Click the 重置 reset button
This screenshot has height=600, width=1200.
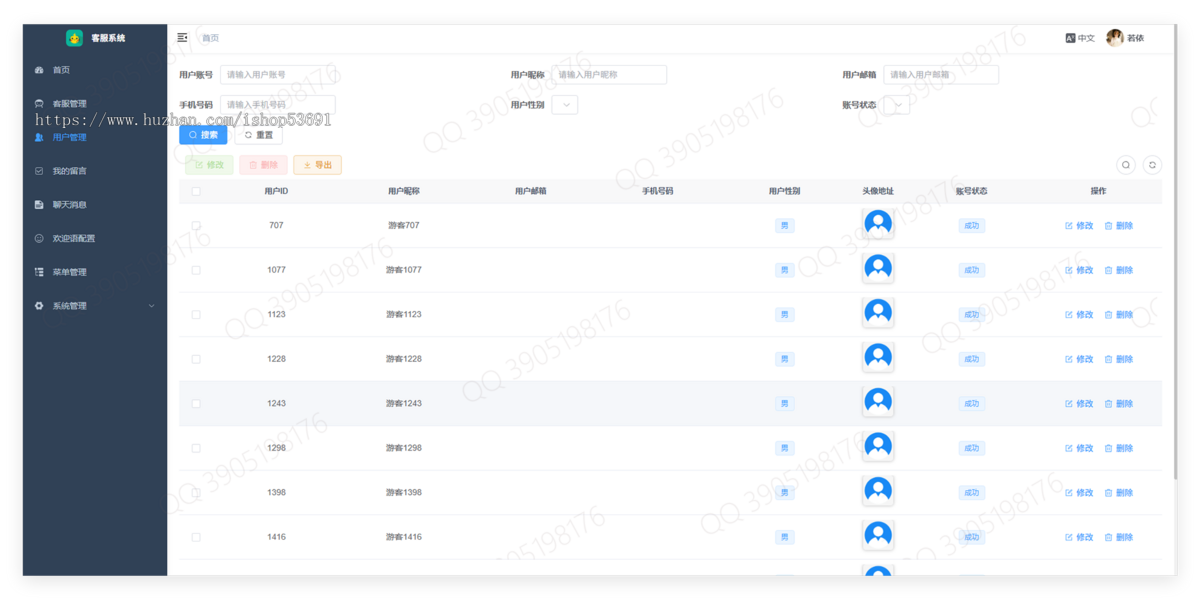click(x=259, y=135)
